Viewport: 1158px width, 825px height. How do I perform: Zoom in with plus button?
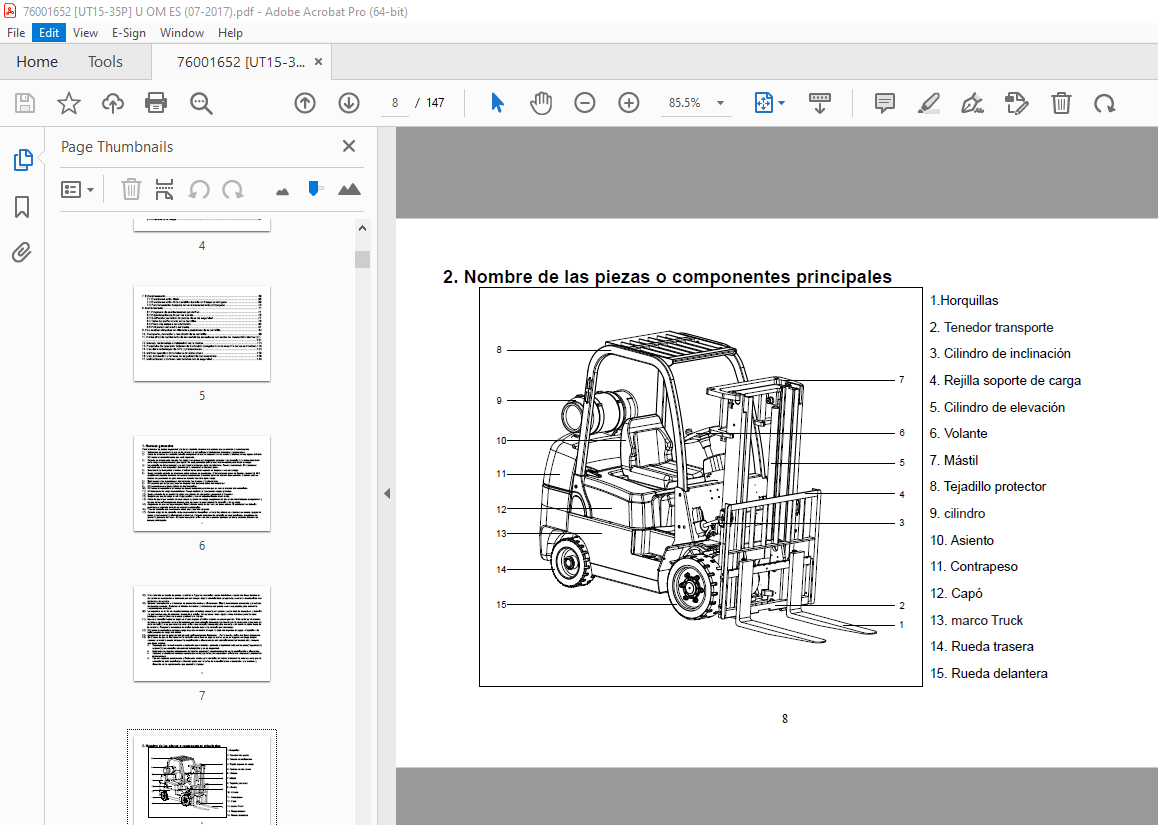pyautogui.click(x=628, y=103)
